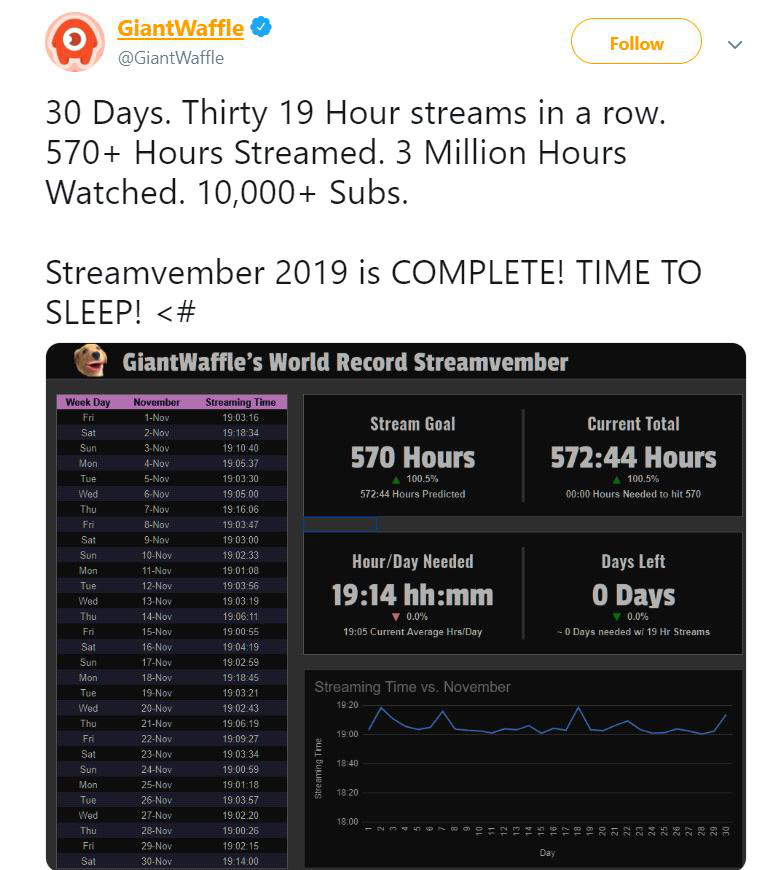Open the @GiantWaffle handle
781x870 pixels.
171,58
